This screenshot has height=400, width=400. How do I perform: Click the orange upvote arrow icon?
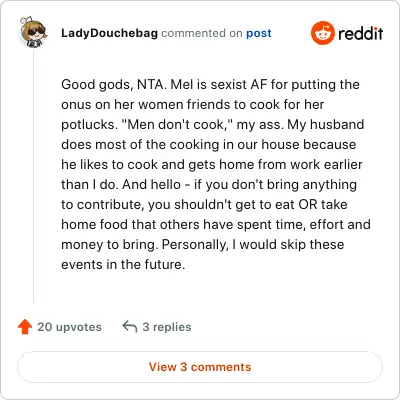point(25,327)
